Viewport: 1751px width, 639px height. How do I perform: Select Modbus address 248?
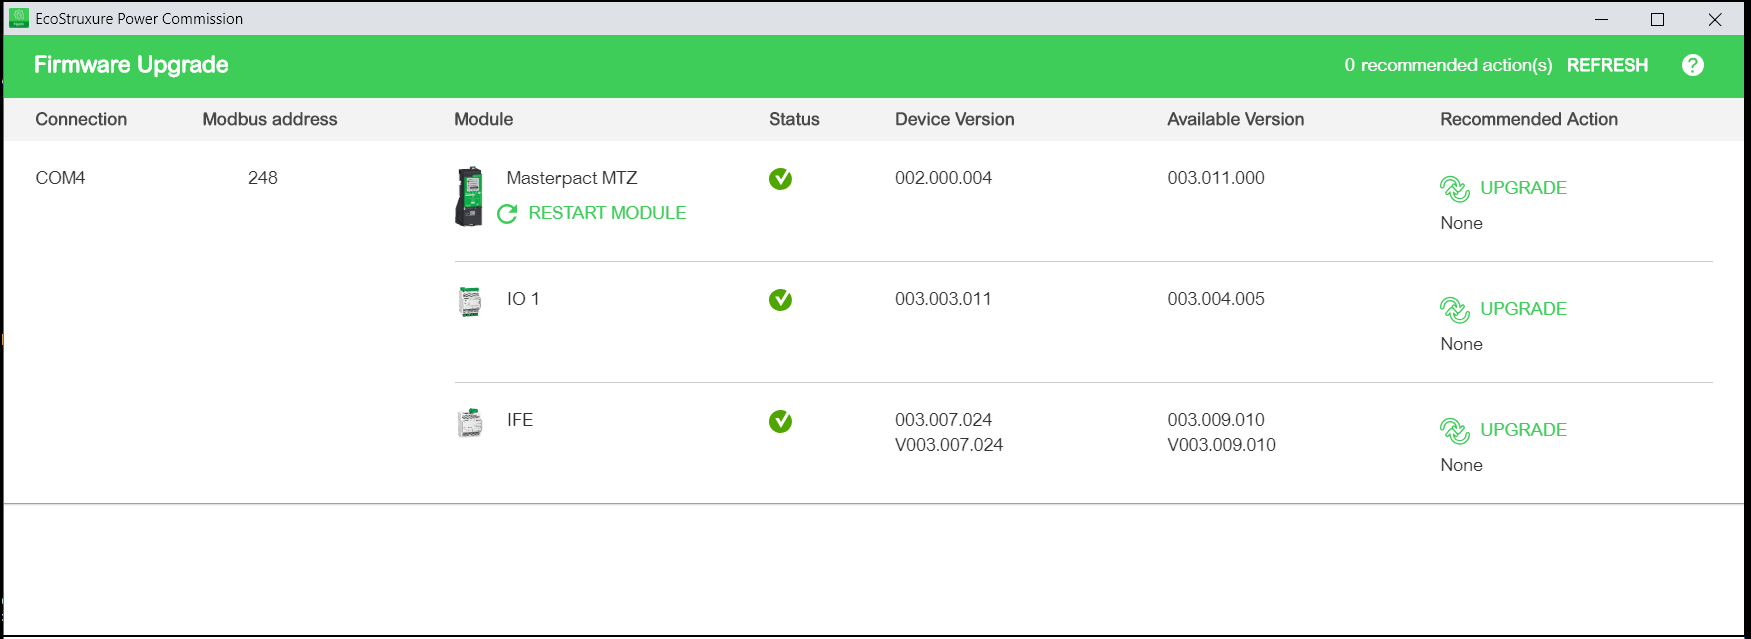coord(263,178)
